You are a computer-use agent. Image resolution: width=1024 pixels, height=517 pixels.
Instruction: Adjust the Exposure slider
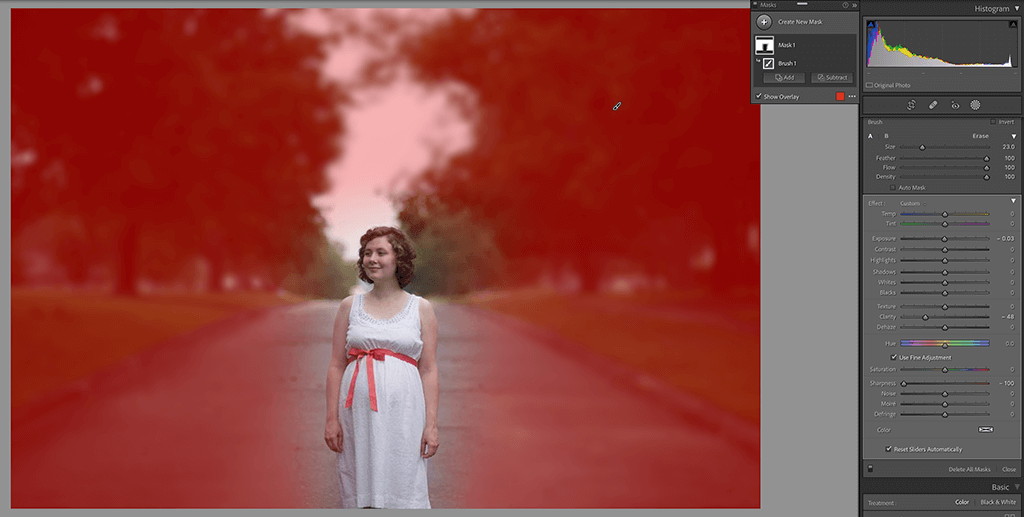coord(944,239)
